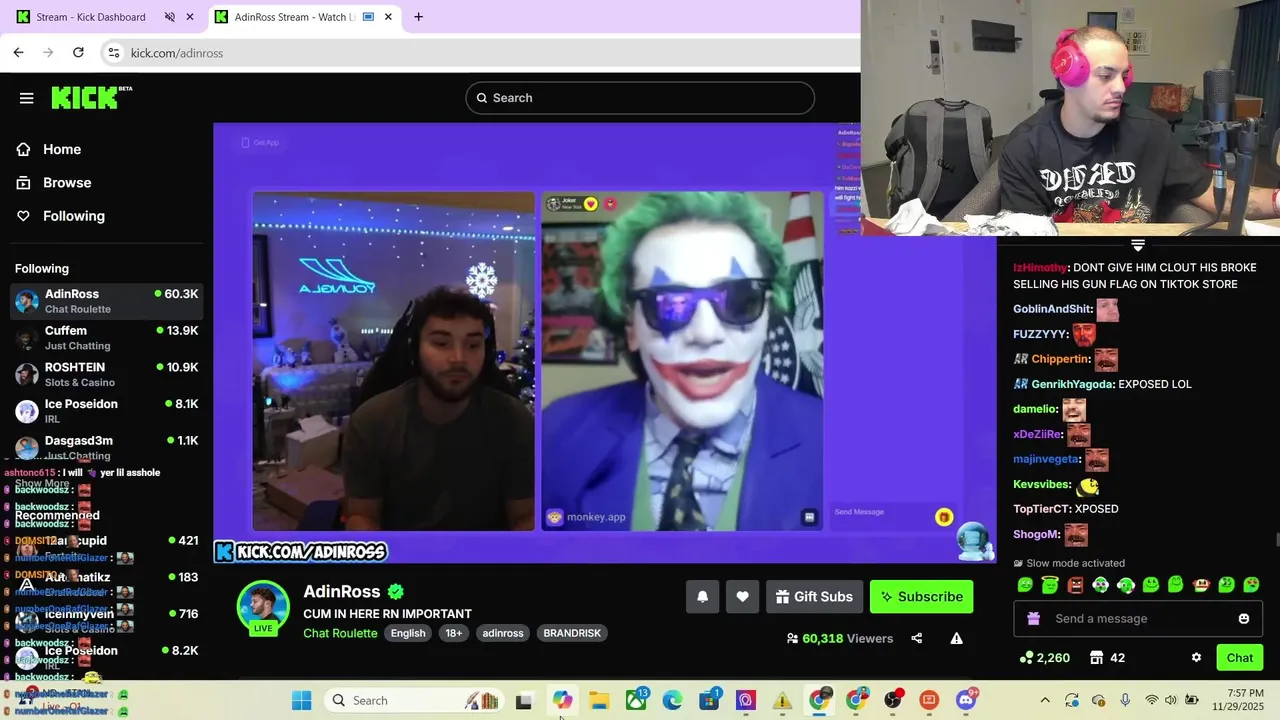Collapse chat header chevron
The image size is (1280, 720).
click(1137, 245)
